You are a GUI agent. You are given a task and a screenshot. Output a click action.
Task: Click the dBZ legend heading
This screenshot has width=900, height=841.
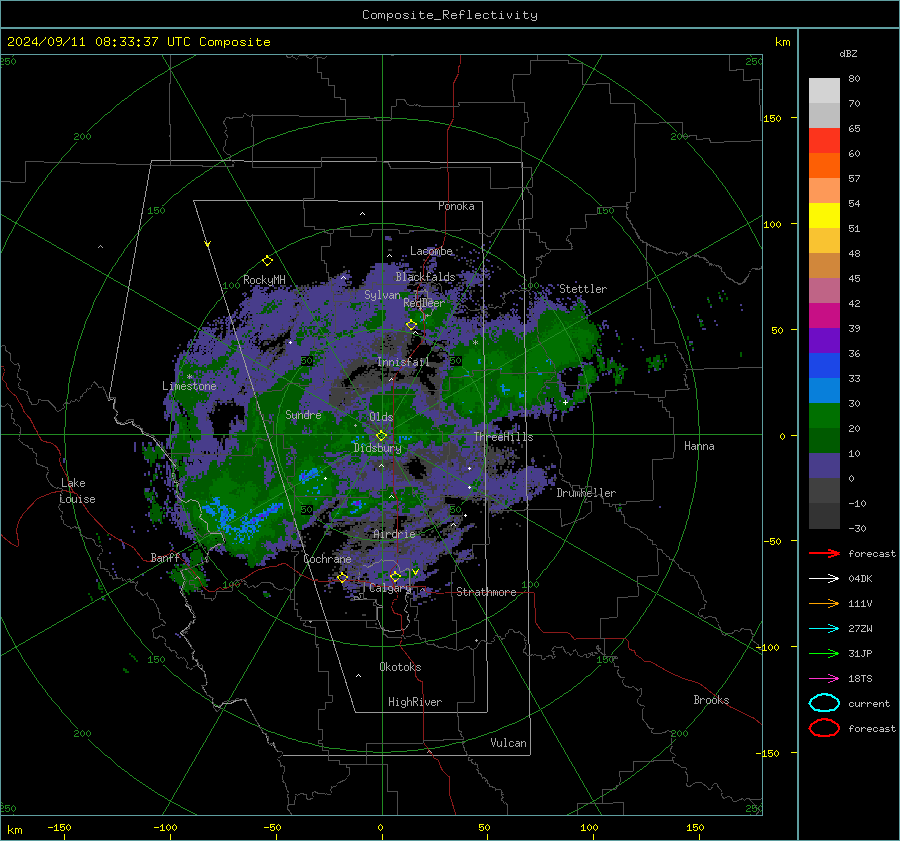click(848, 54)
